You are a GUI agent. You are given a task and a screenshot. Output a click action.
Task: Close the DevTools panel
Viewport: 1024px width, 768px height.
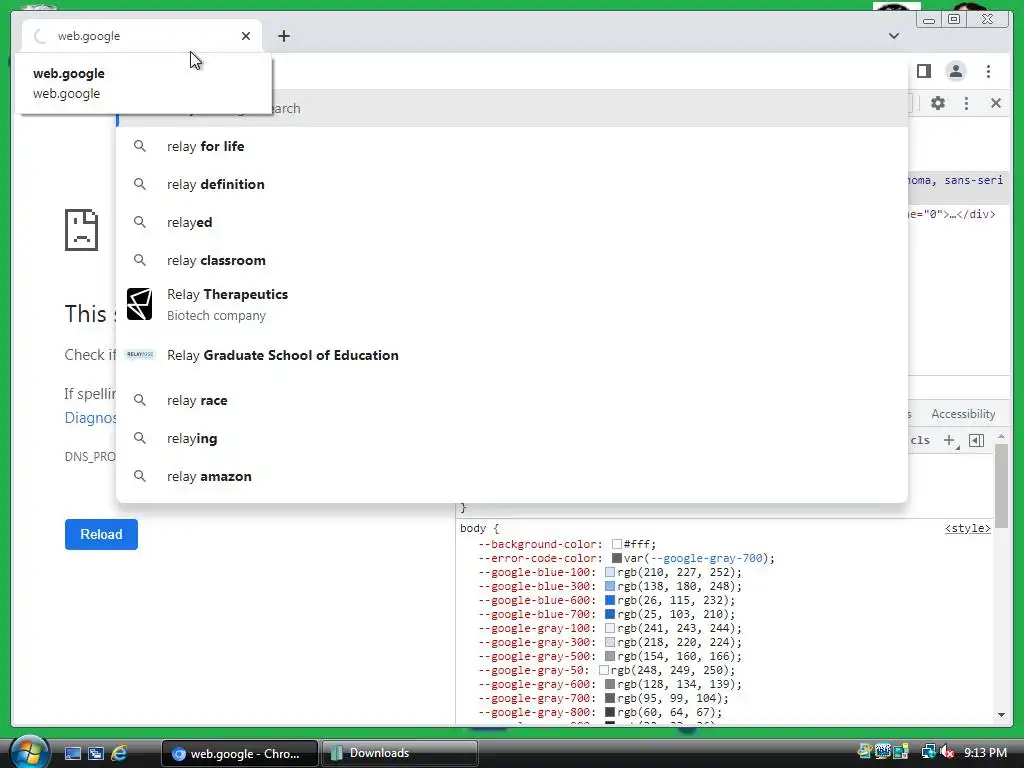[996, 103]
